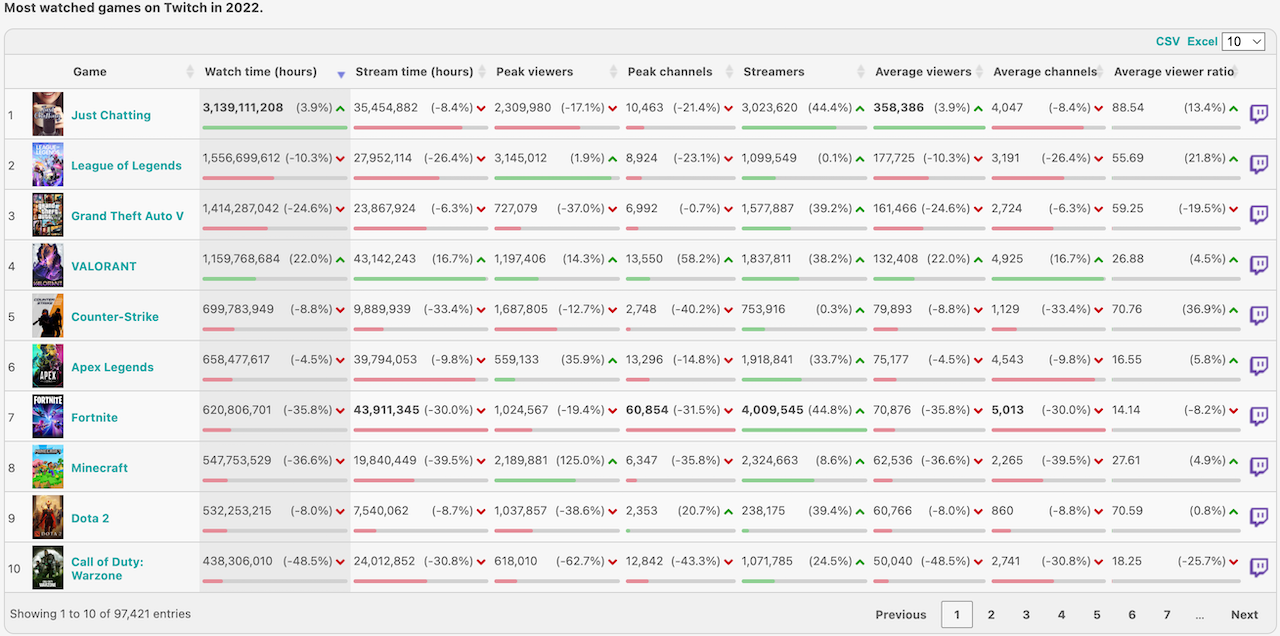Sort by Streamers column header

pyautogui.click(x=774, y=72)
